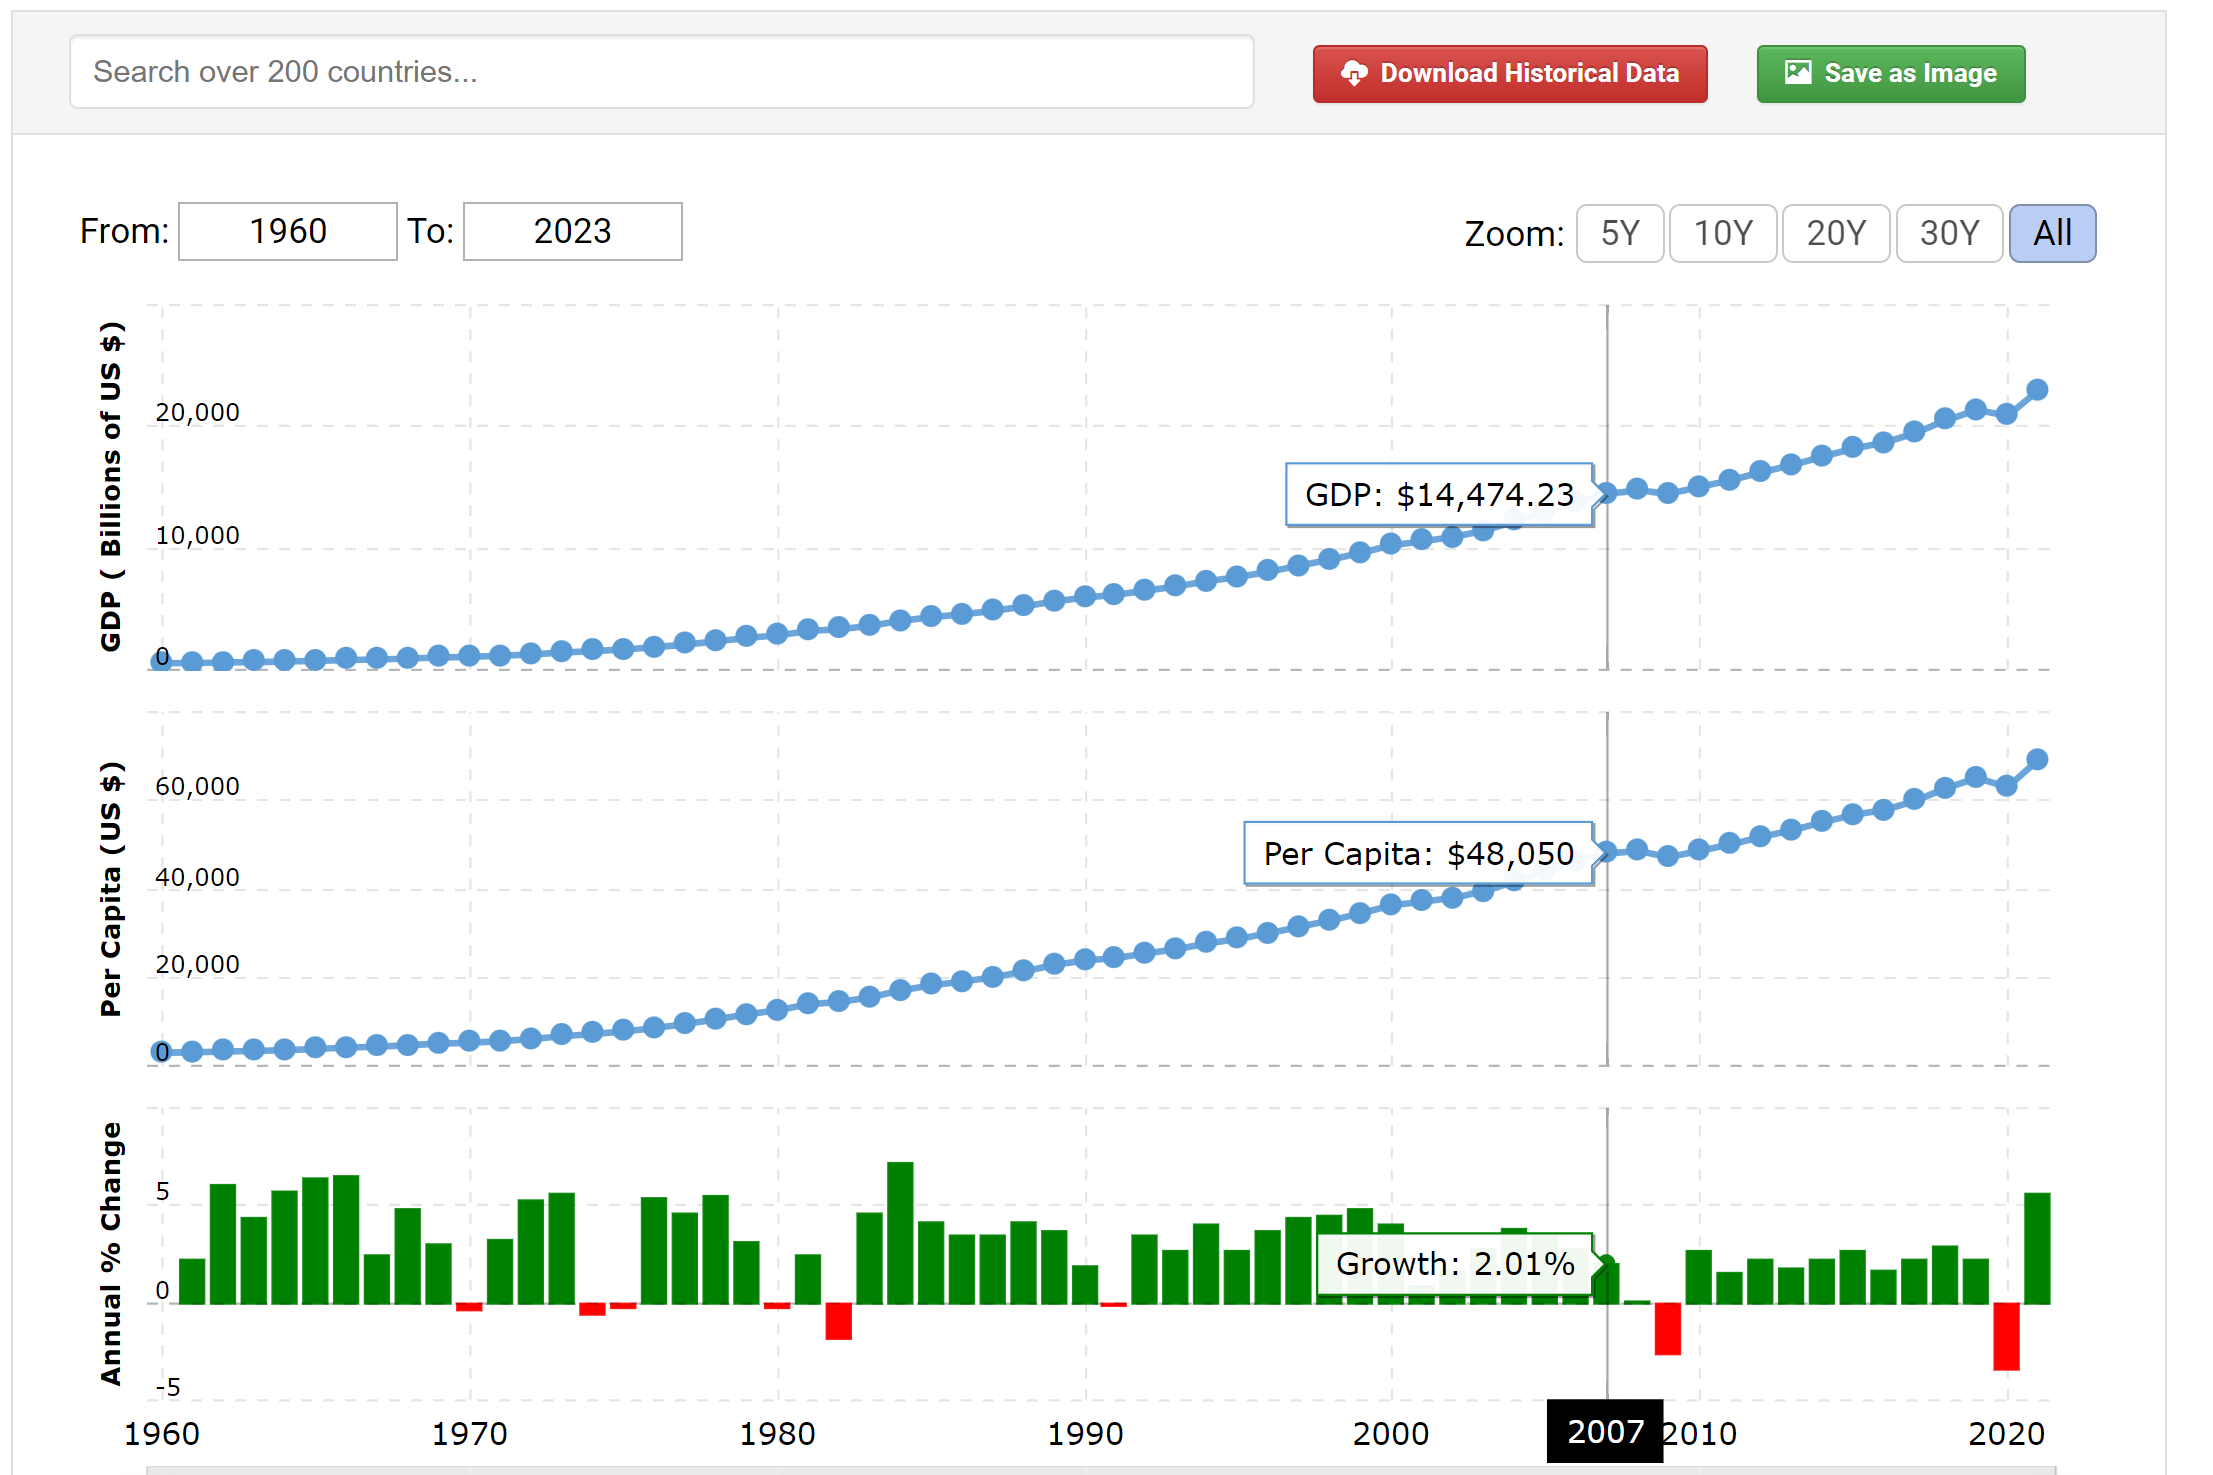This screenshot has width=2213, height=1475.
Task: Click the rightmost red negative growth bar
Action: 2006,1336
